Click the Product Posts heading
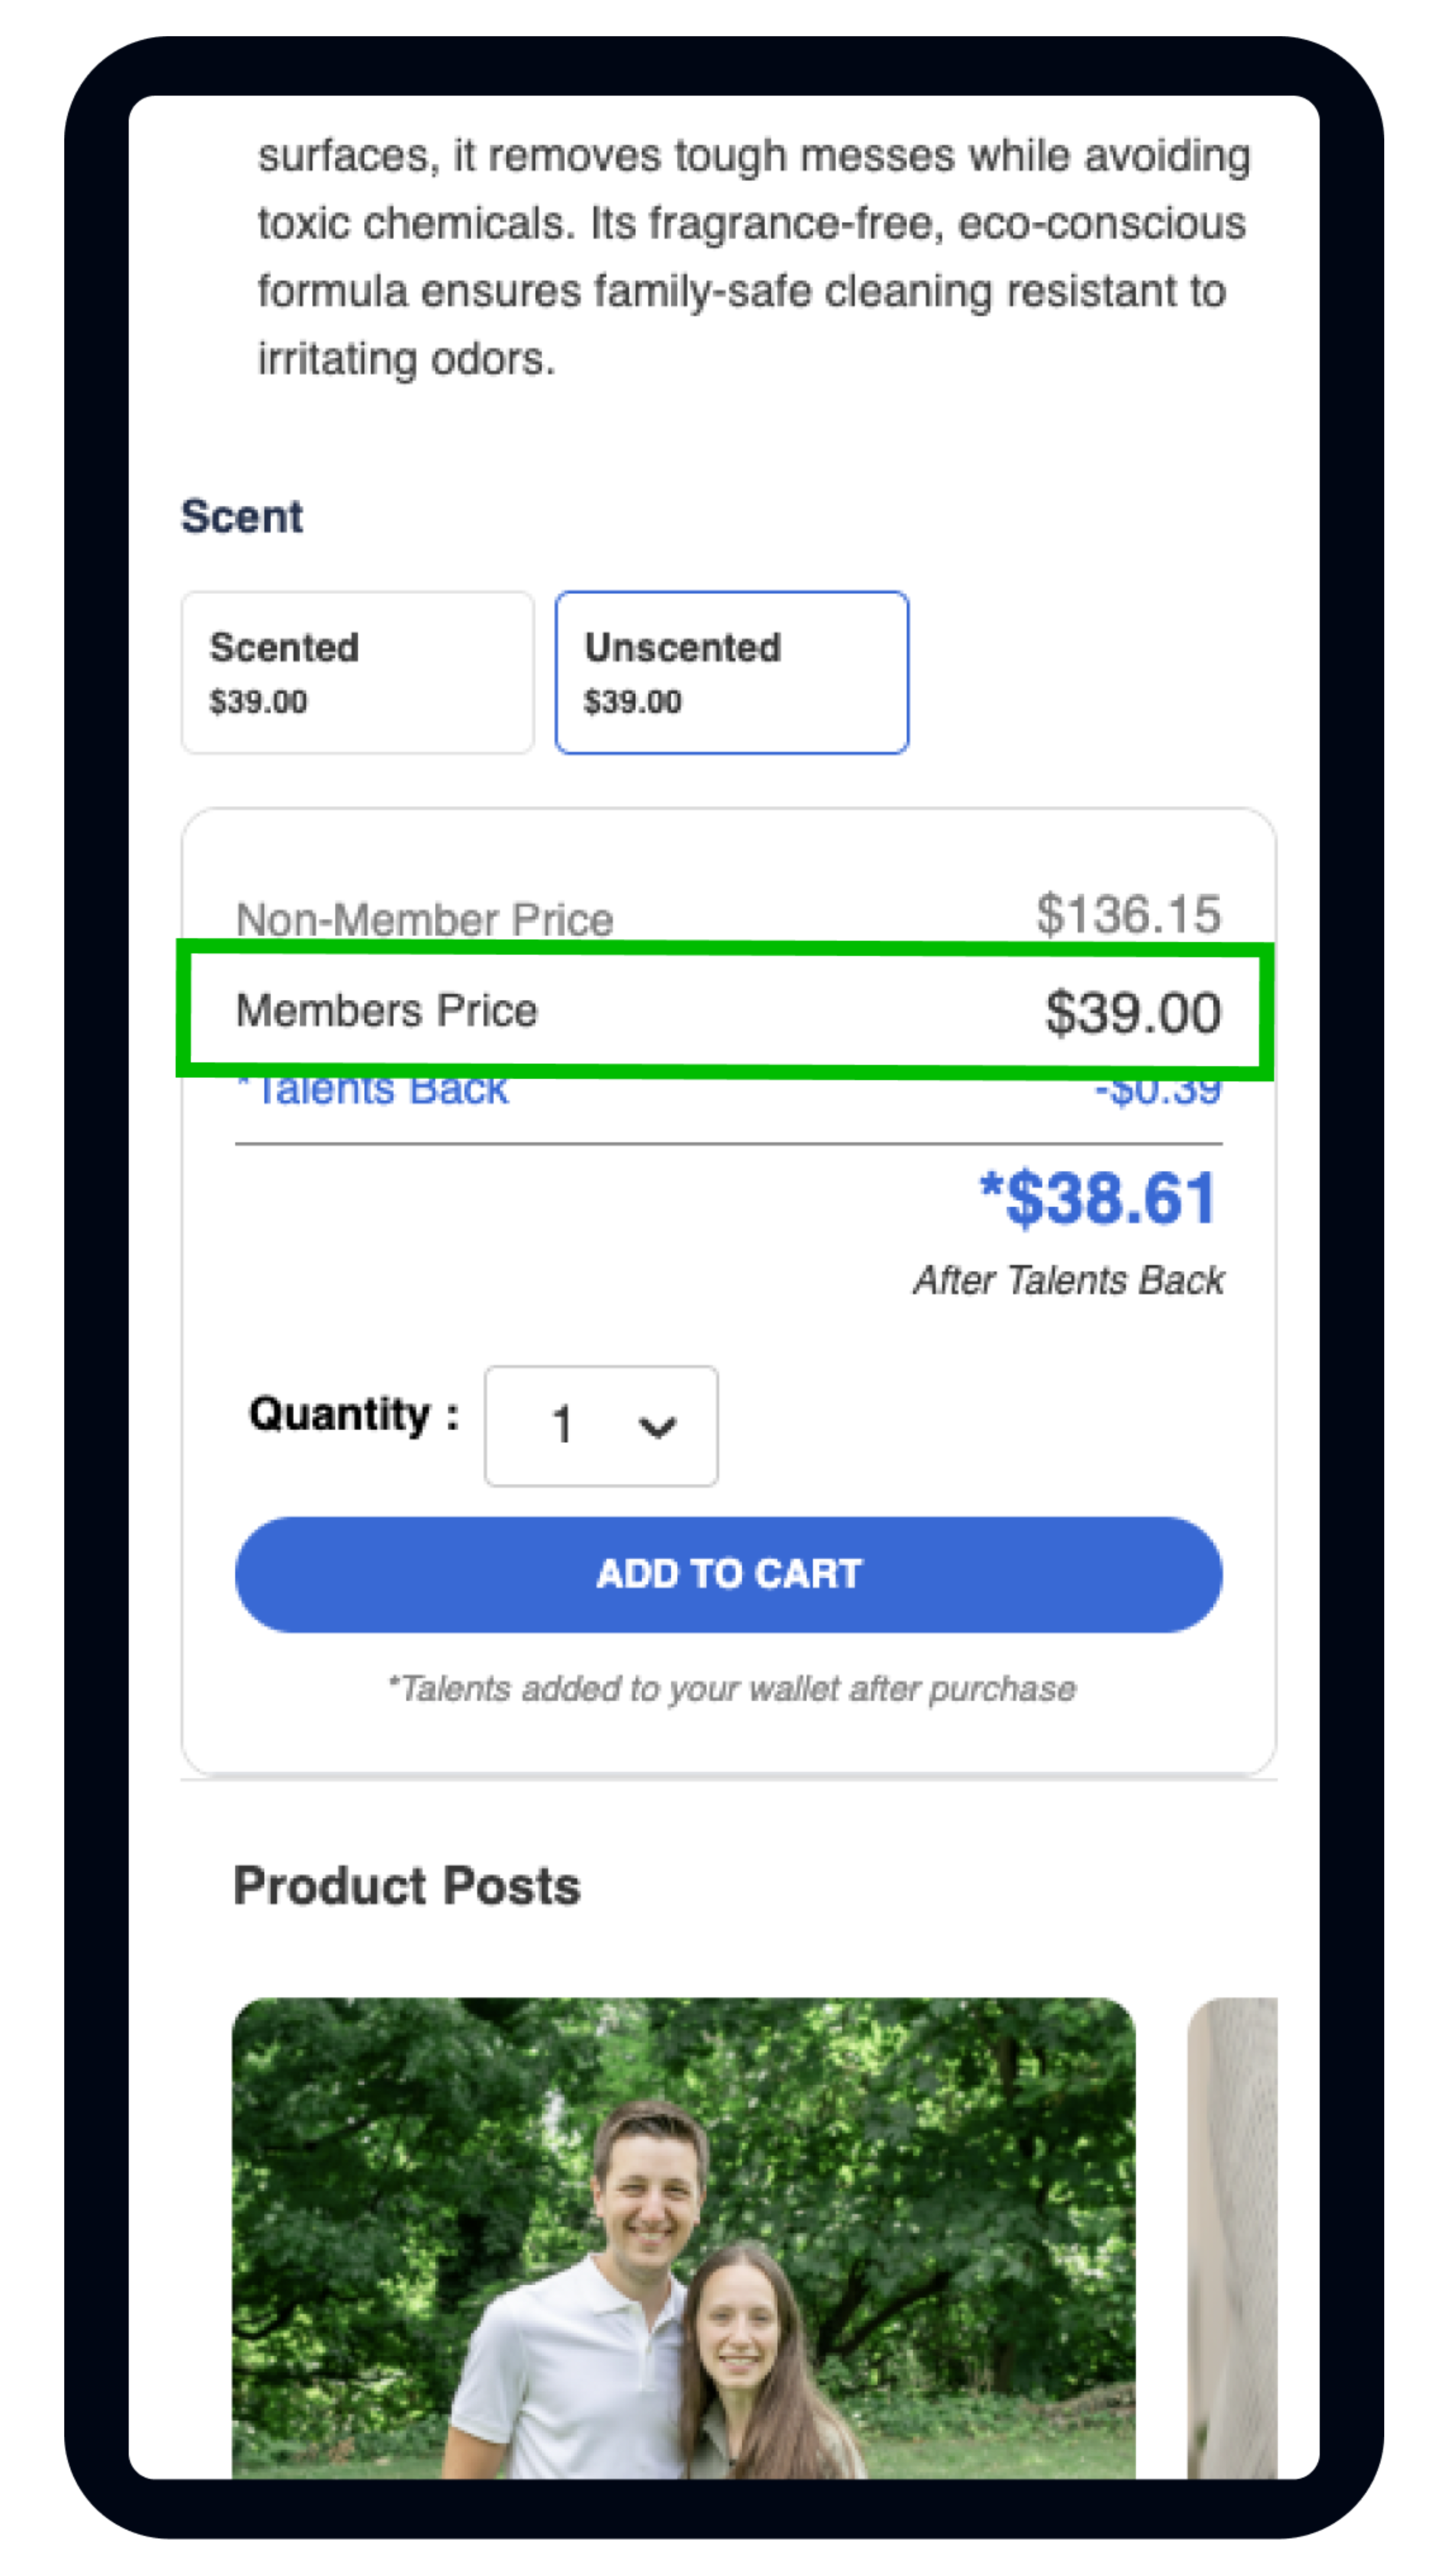Screen dimensions: 1449x2576 pyautogui.click(x=406, y=1886)
